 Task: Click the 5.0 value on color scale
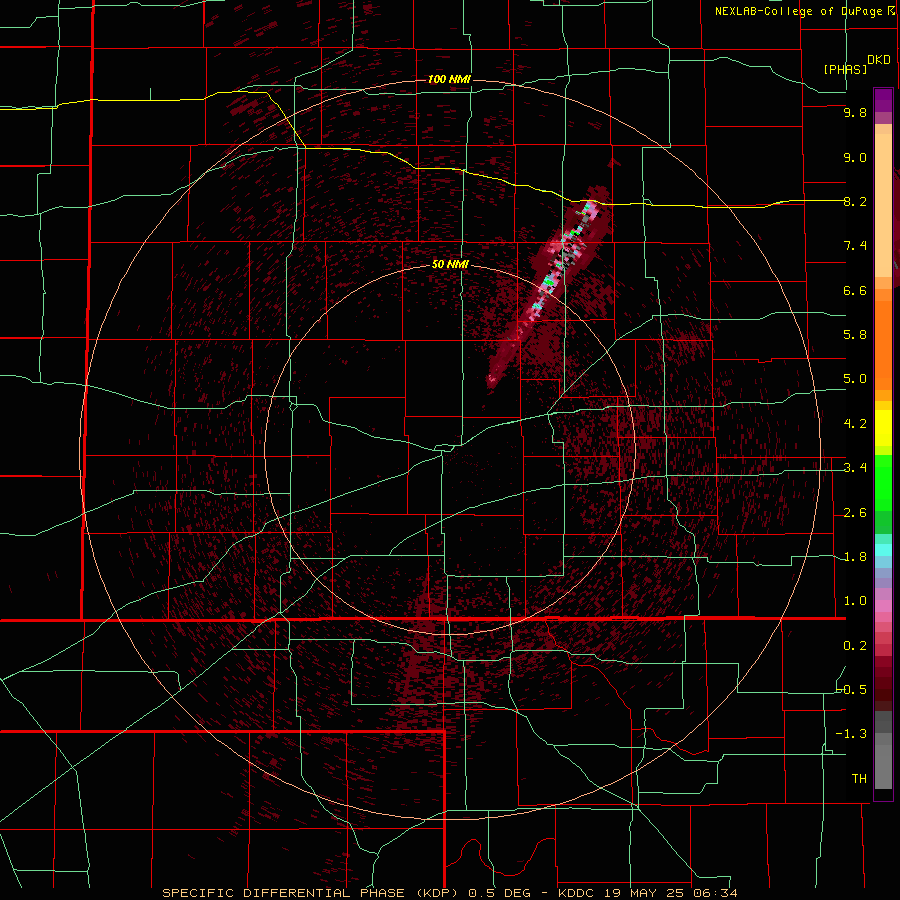pos(855,379)
